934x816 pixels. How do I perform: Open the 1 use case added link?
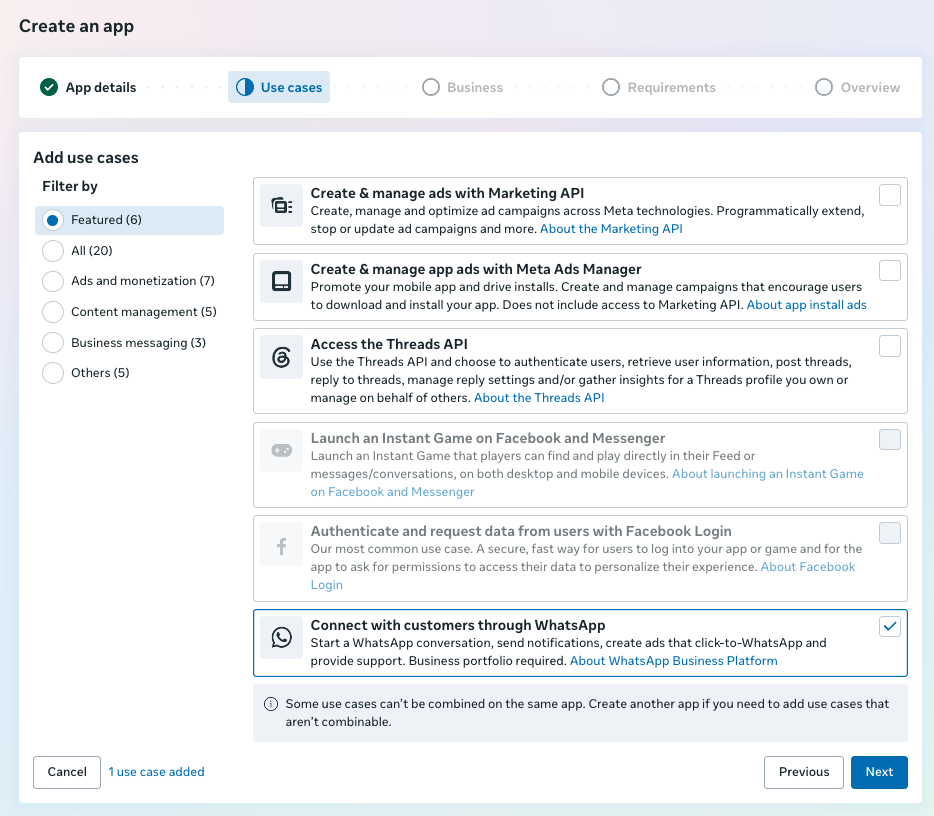point(156,772)
